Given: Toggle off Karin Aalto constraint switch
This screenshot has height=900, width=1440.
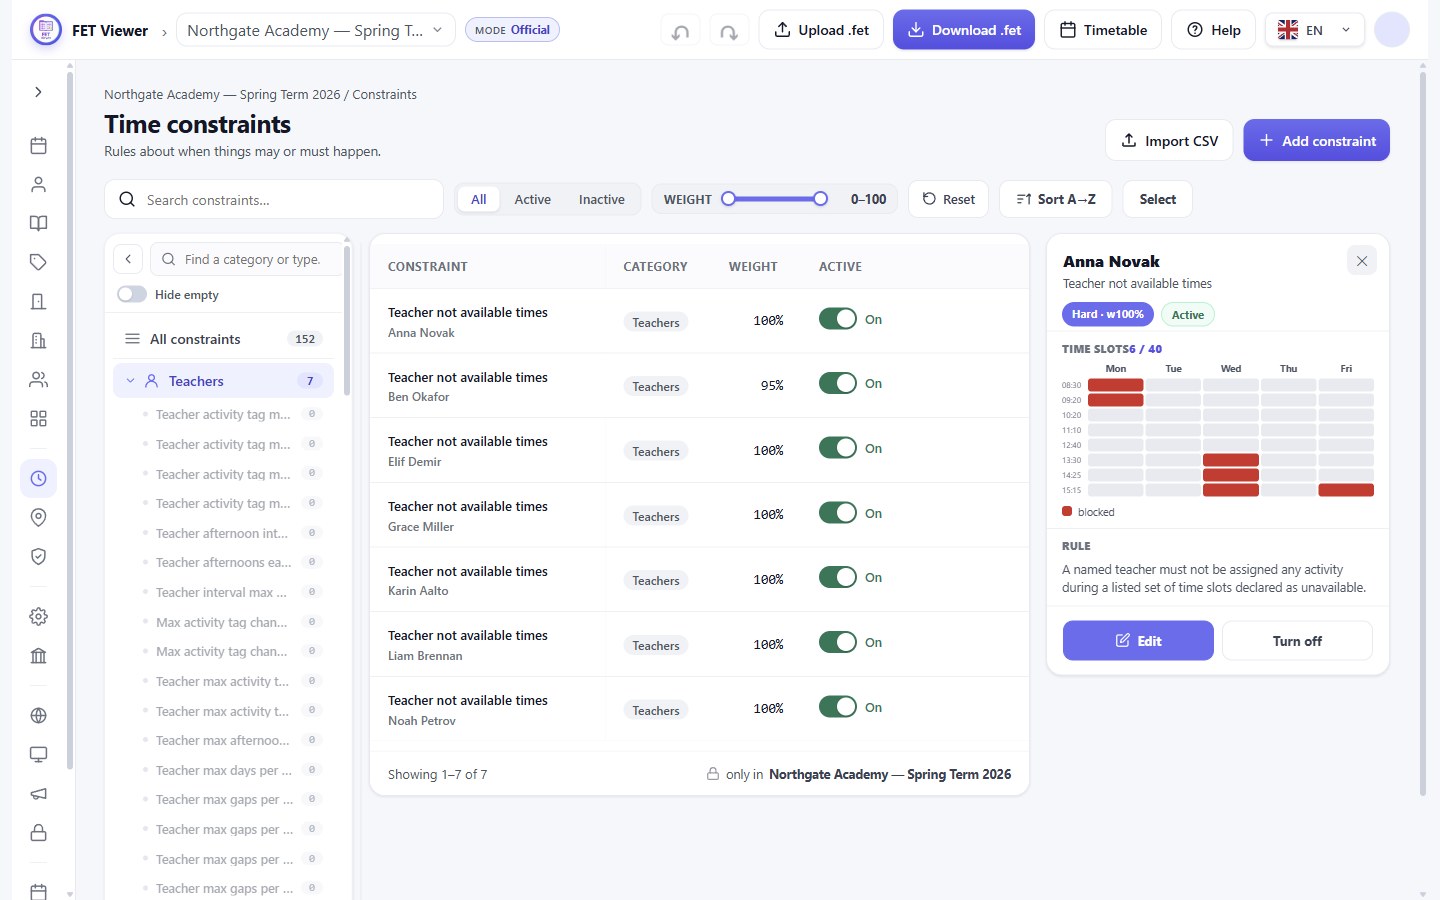Looking at the screenshot, I should pos(838,577).
